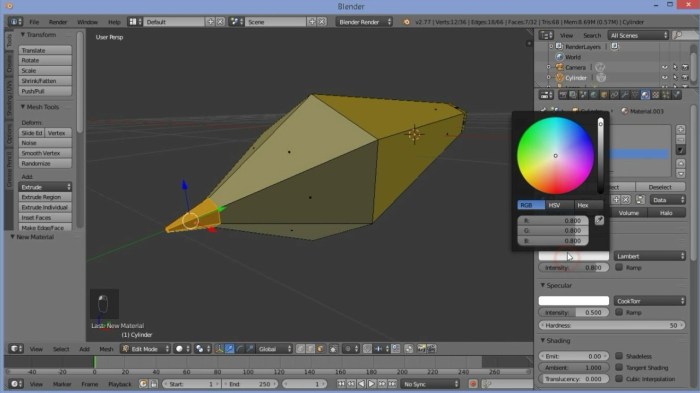Move material slot down with arrow
Screen dimensions: 700x393
tap(680, 174)
